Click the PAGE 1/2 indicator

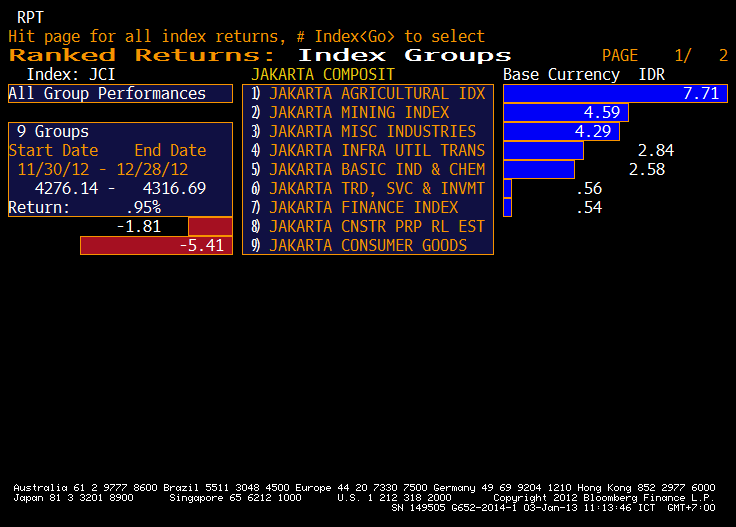[x=664, y=56]
